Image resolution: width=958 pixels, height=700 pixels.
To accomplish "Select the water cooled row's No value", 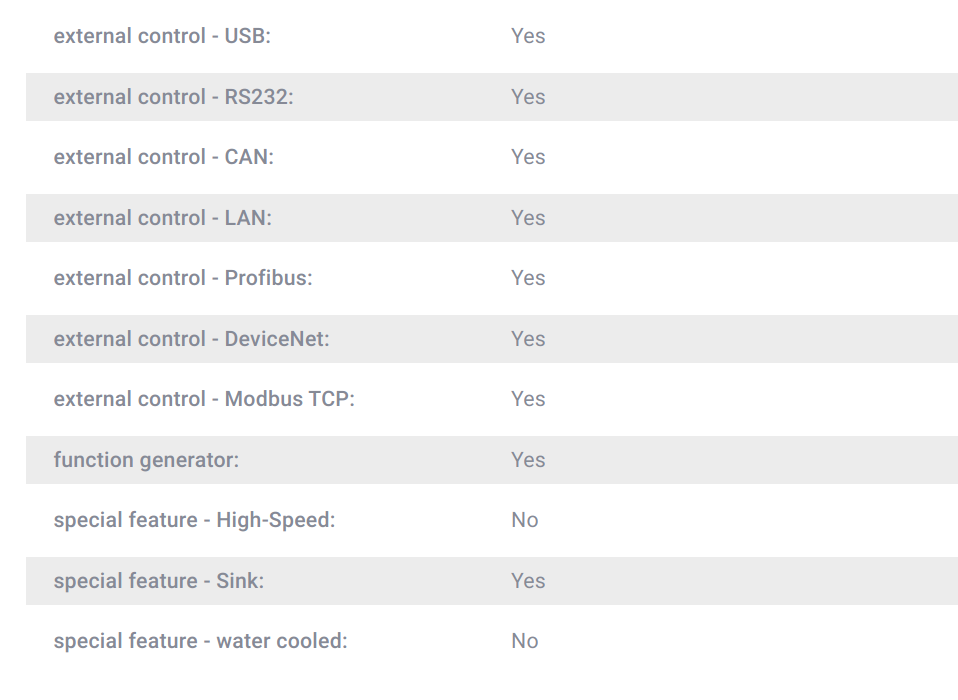I will (524, 641).
